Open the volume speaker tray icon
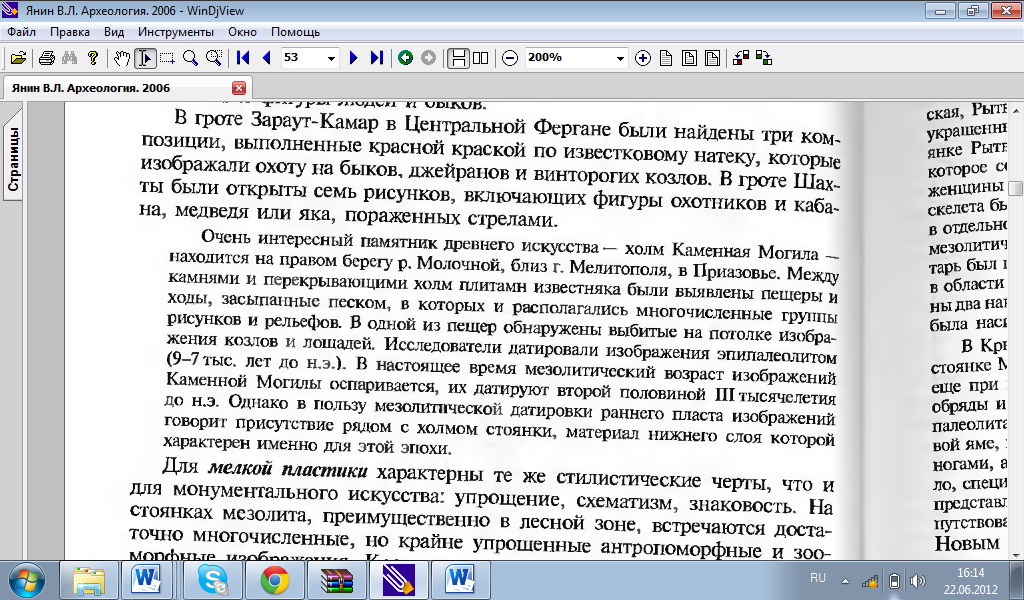The image size is (1024, 600). (918, 580)
